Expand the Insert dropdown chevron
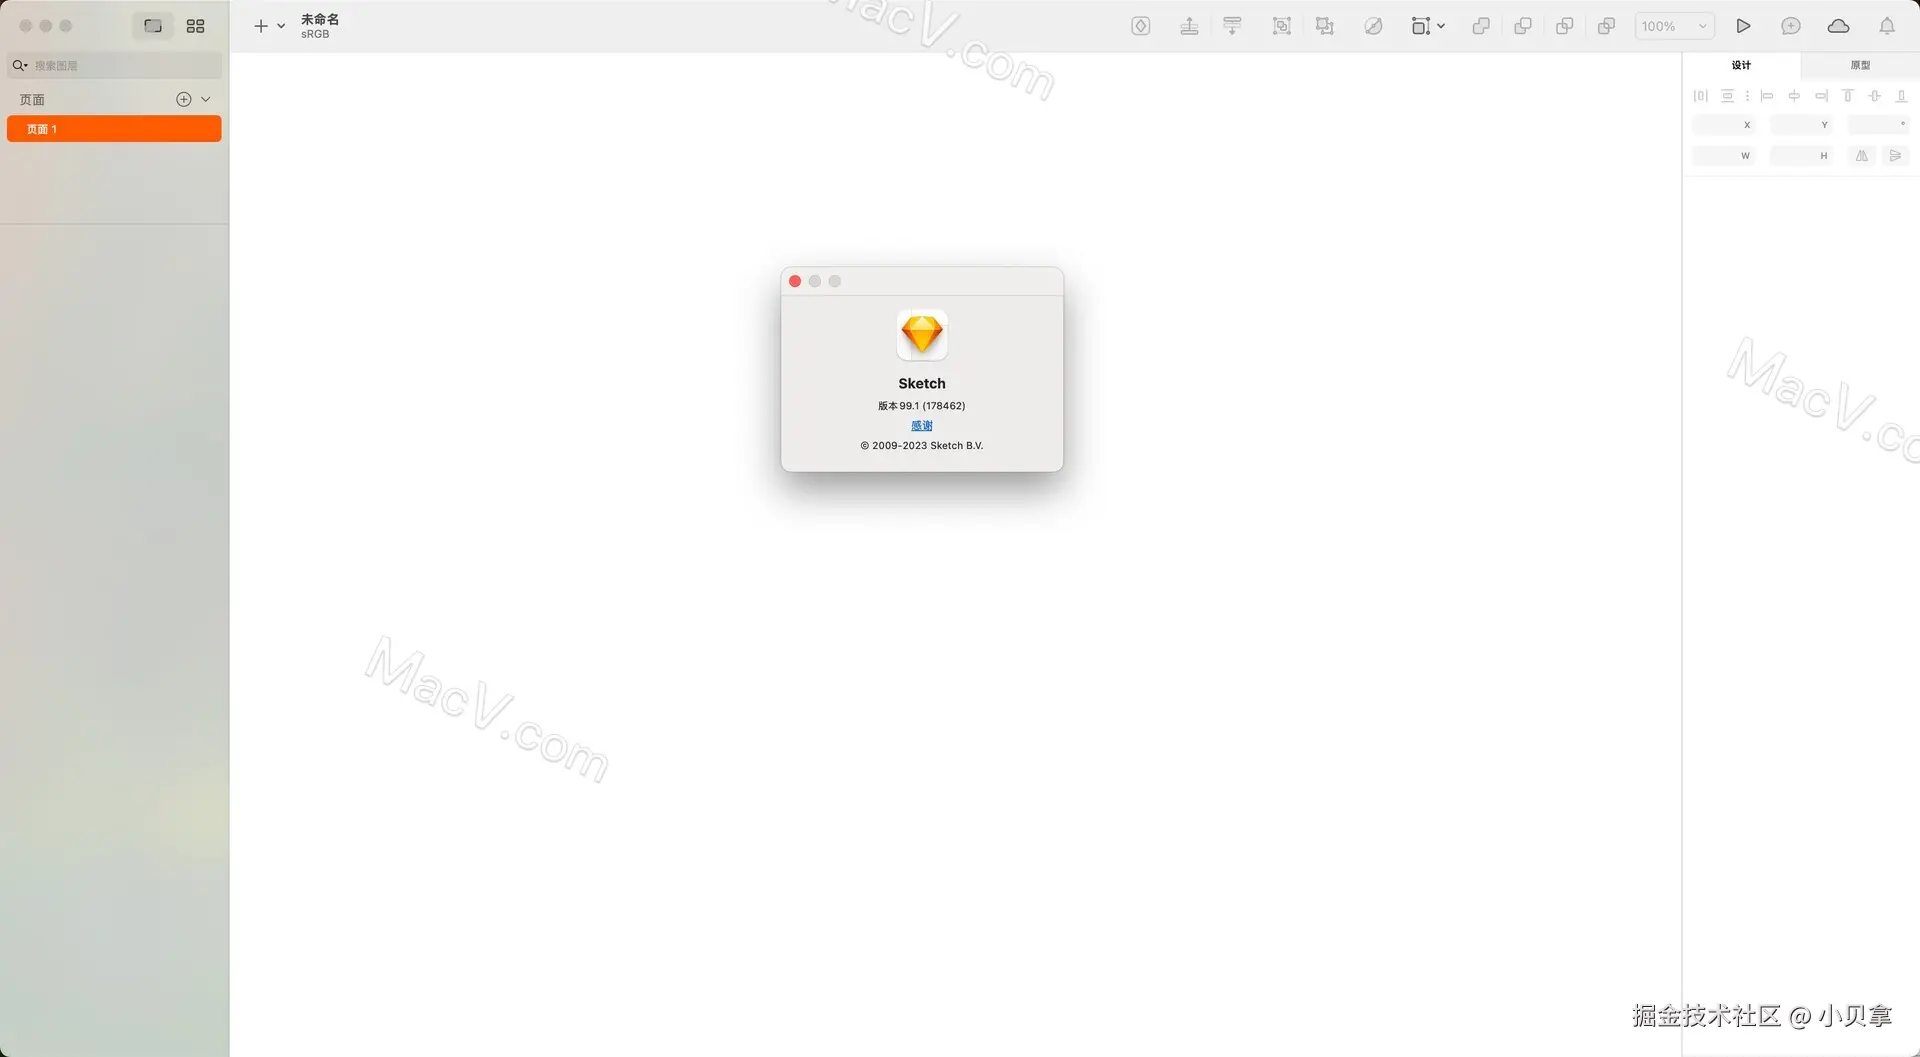 tap(281, 26)
